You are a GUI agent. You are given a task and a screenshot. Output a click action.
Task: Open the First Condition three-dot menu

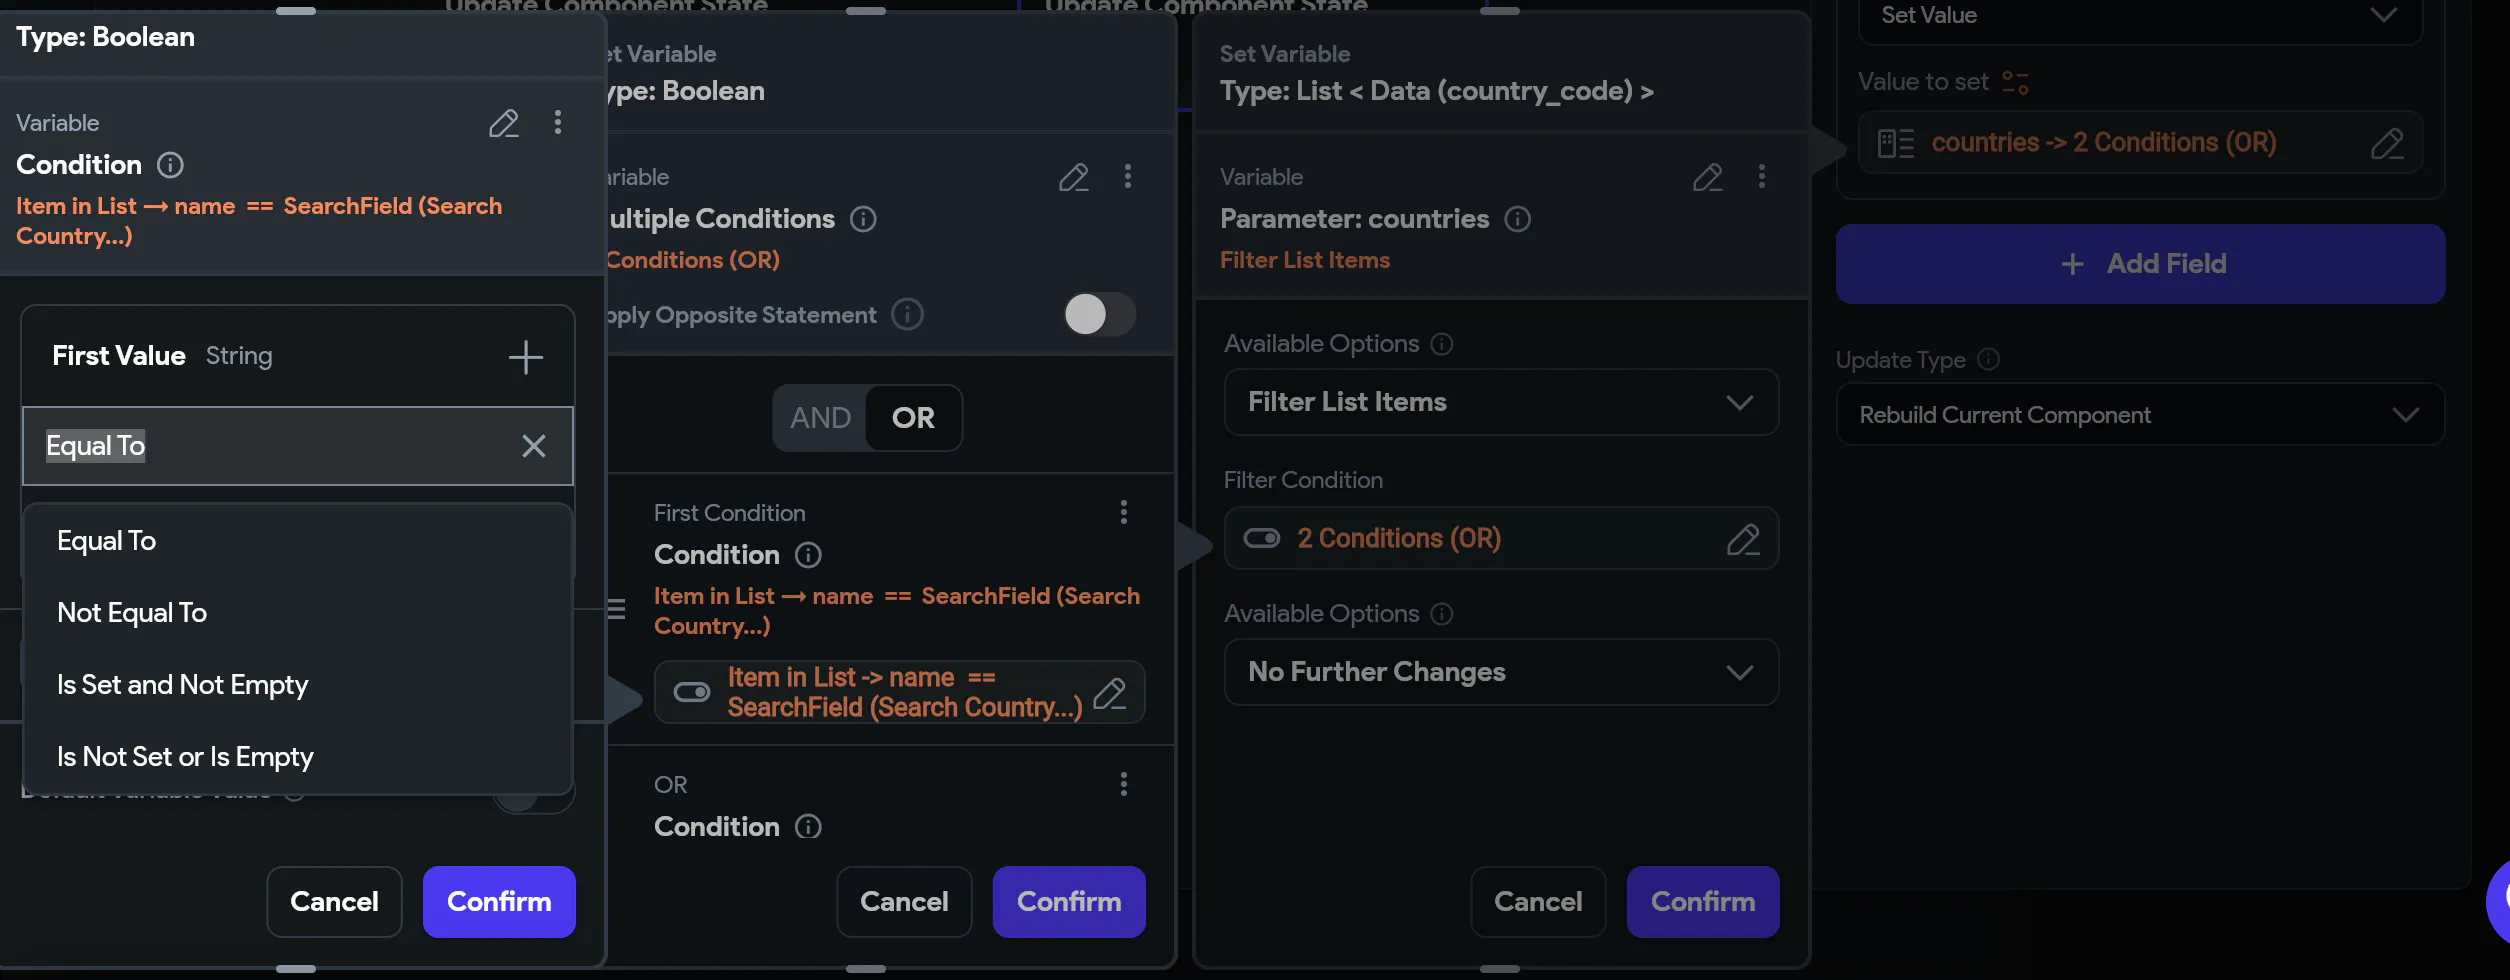[x=1124, y=513]
